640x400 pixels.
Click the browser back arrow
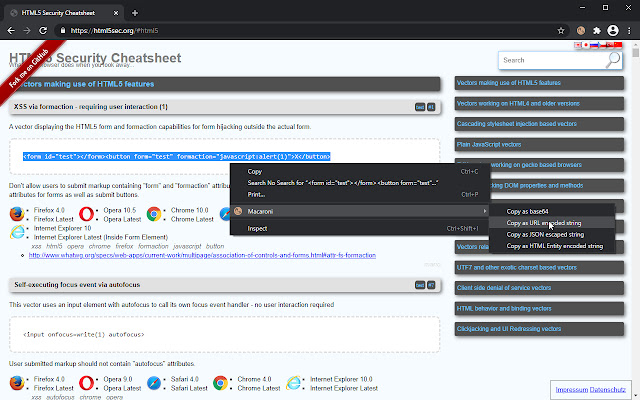click(x=11, y=30)
